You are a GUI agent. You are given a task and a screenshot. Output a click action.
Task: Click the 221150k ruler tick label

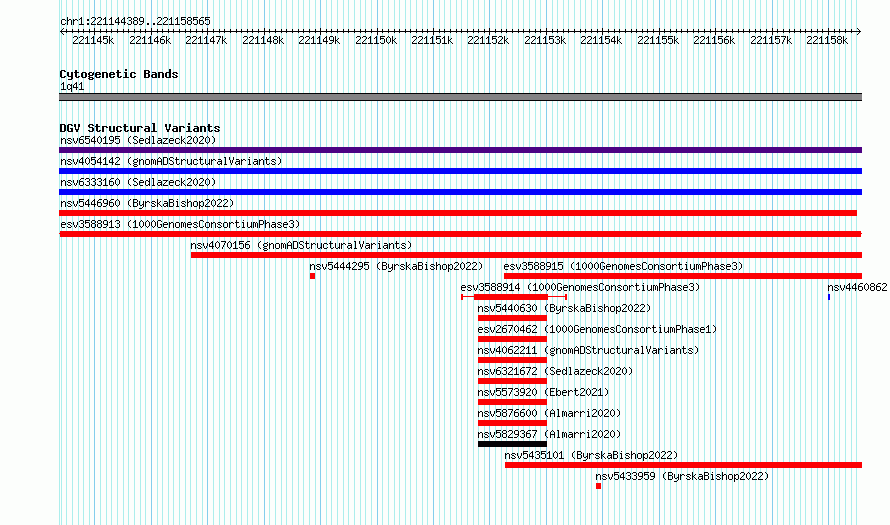376,40
